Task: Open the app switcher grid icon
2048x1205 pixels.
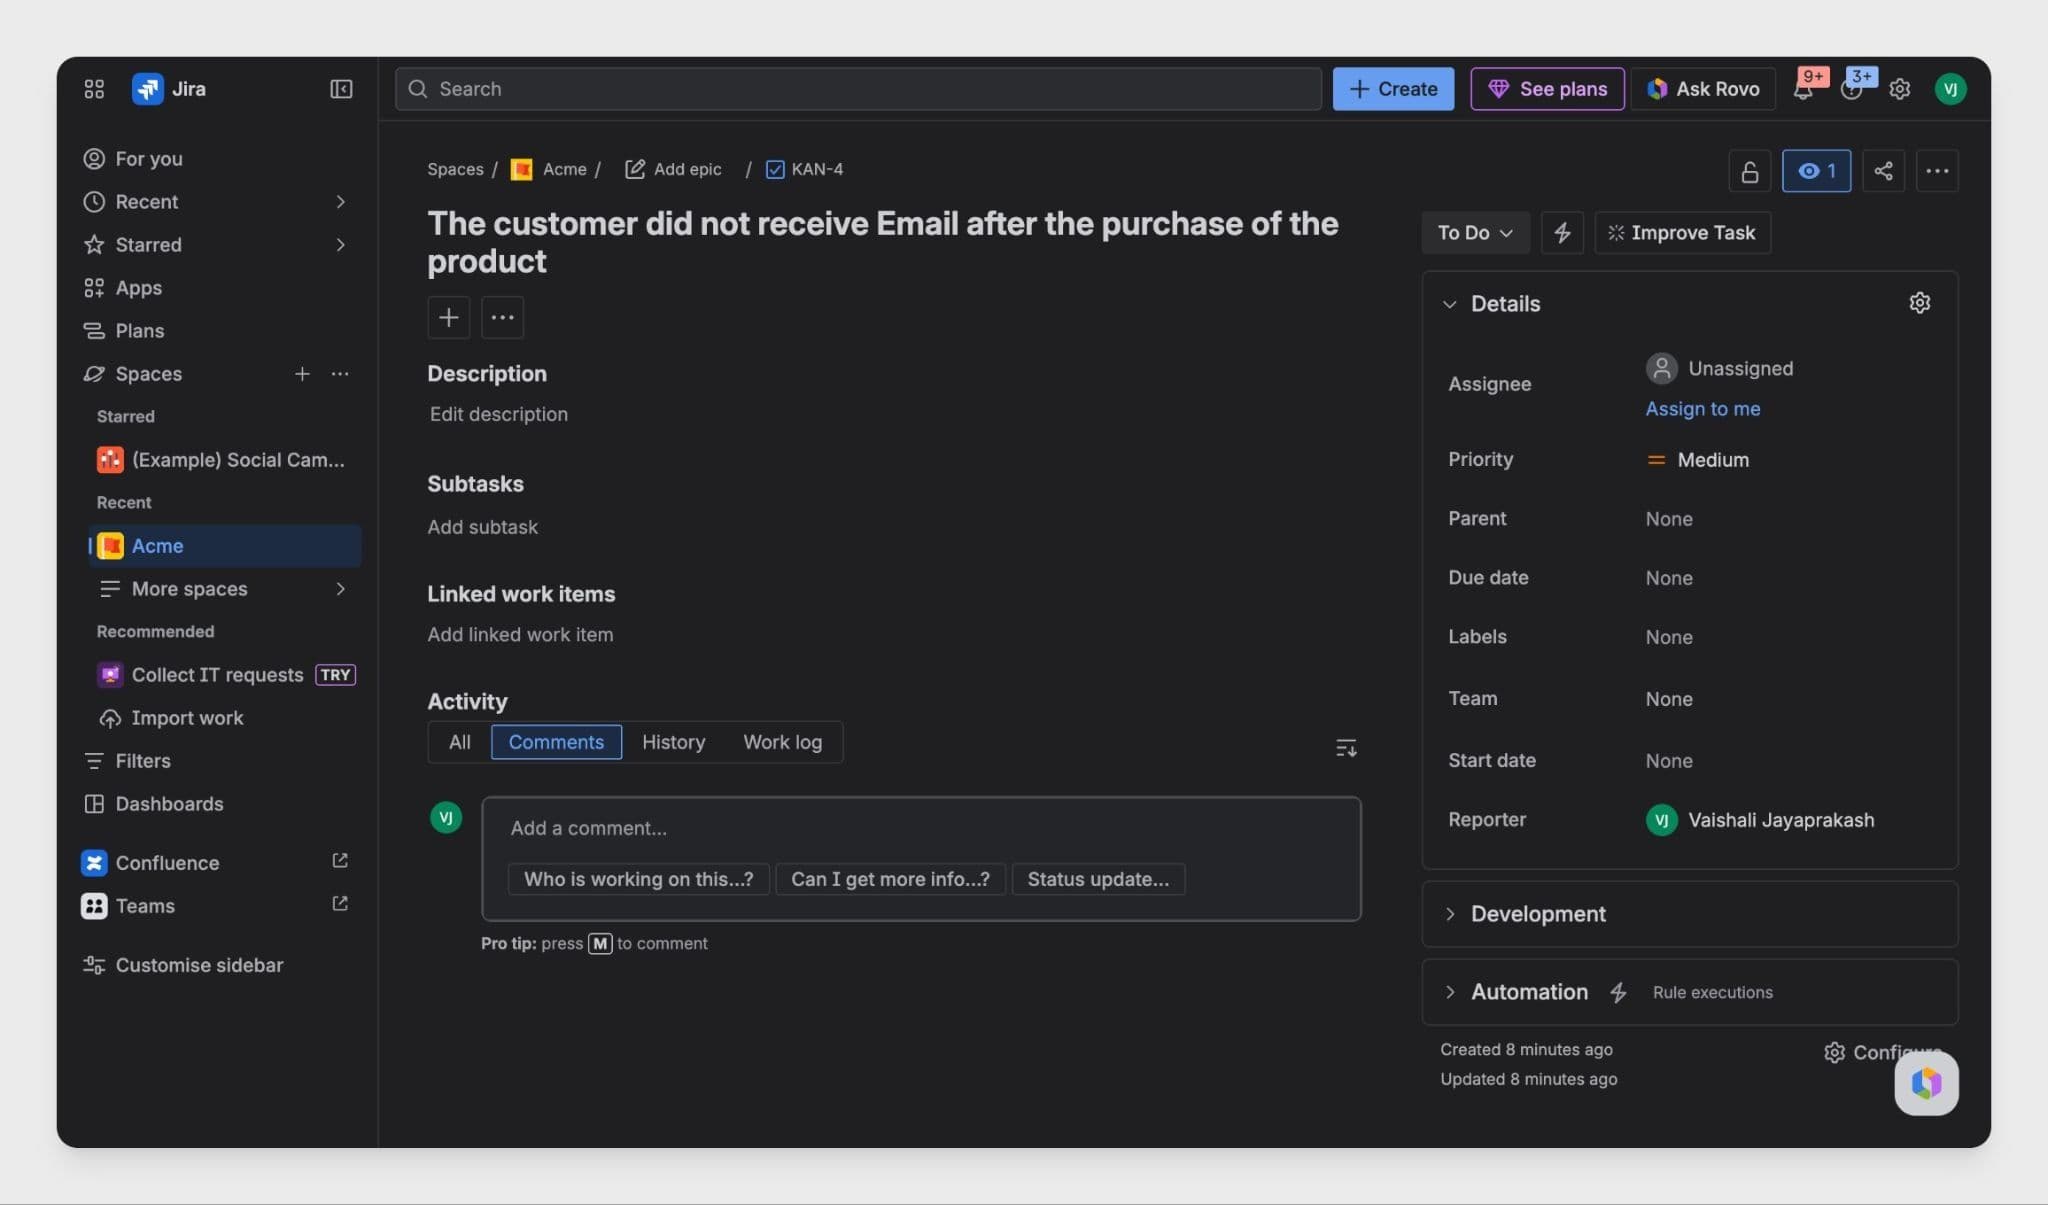Action: 94,89
